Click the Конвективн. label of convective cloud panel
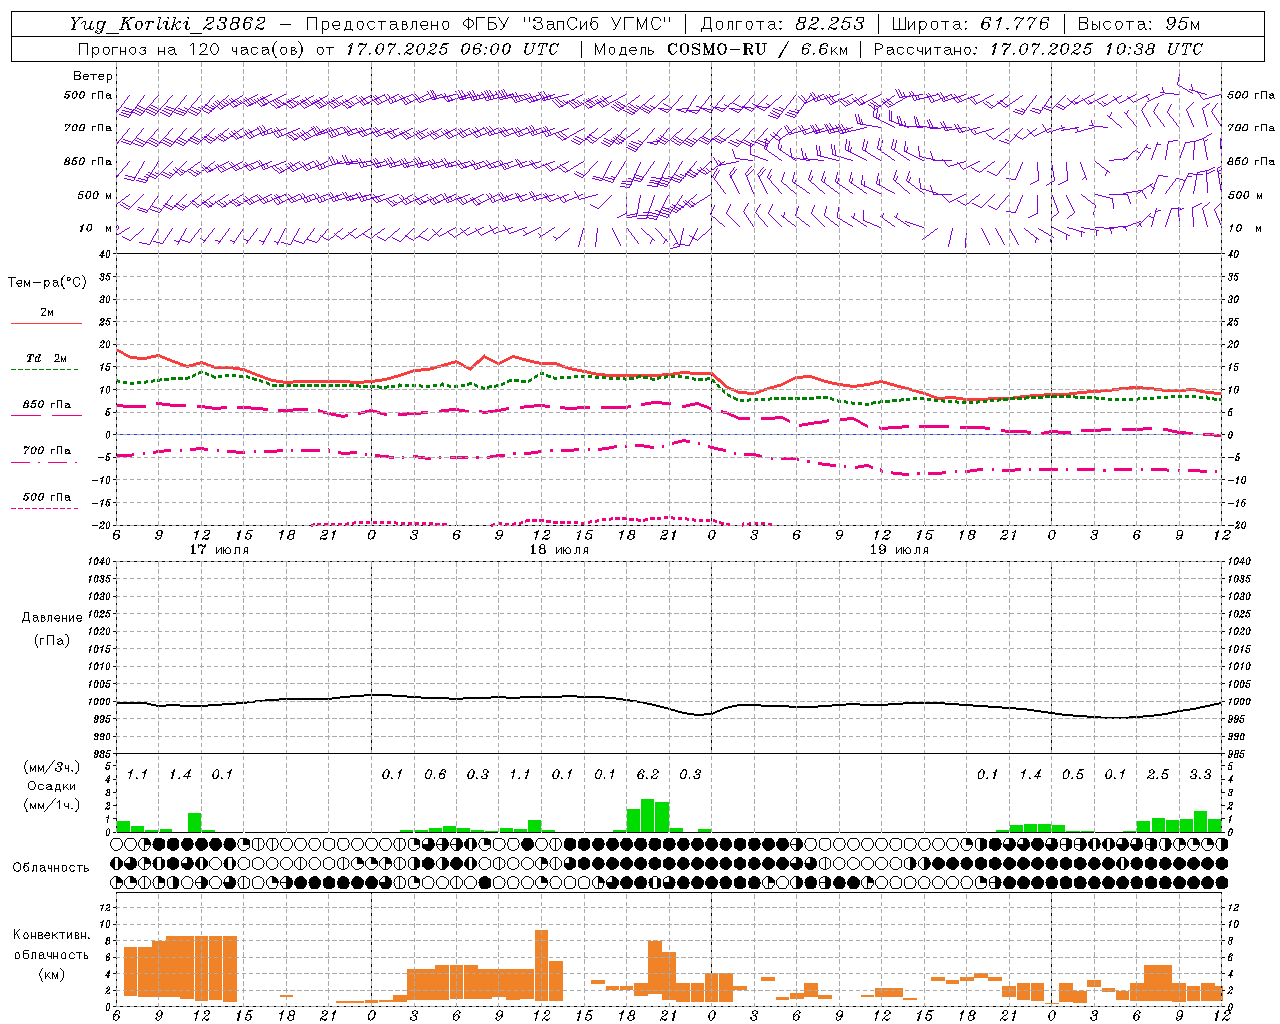 pyautogui.click(x=52, y=935)
